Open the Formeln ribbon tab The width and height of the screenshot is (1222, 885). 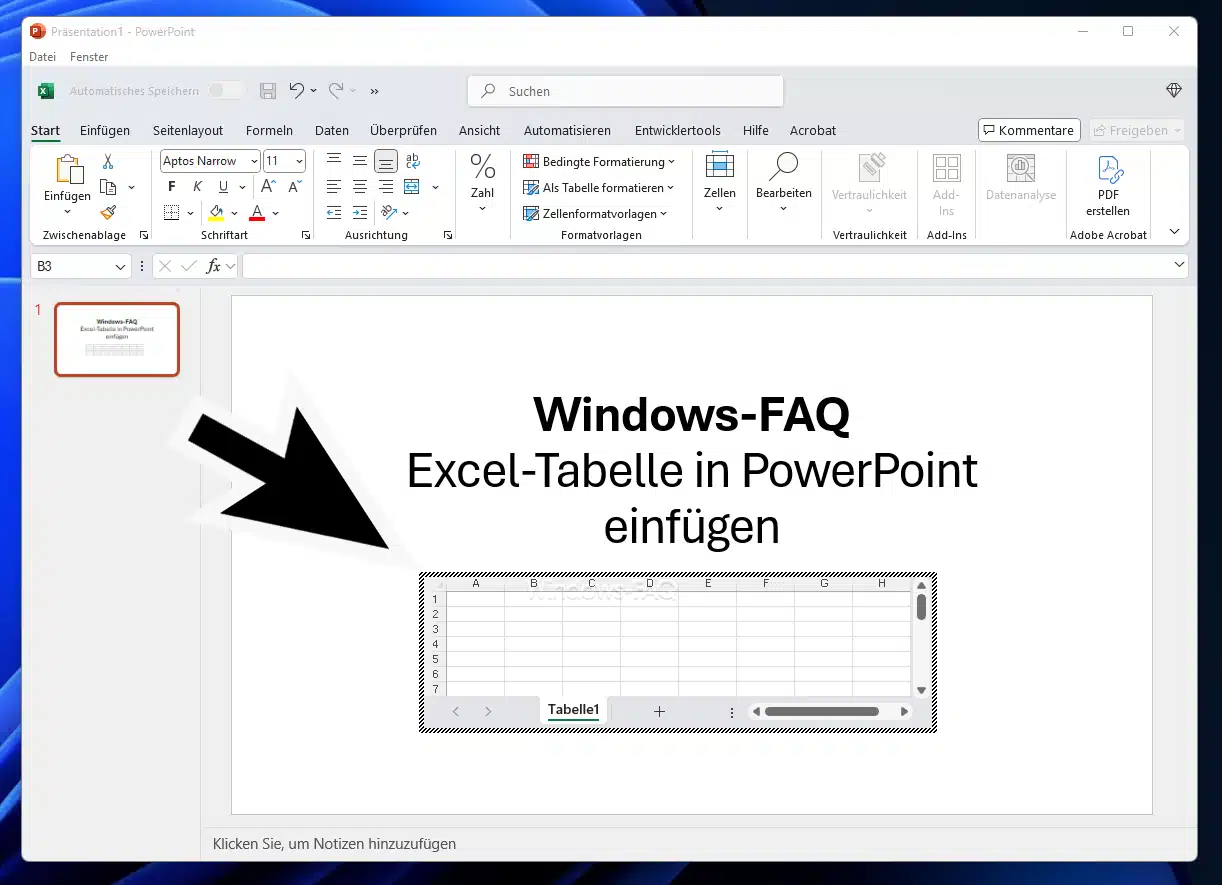click(x=269, y=130)
